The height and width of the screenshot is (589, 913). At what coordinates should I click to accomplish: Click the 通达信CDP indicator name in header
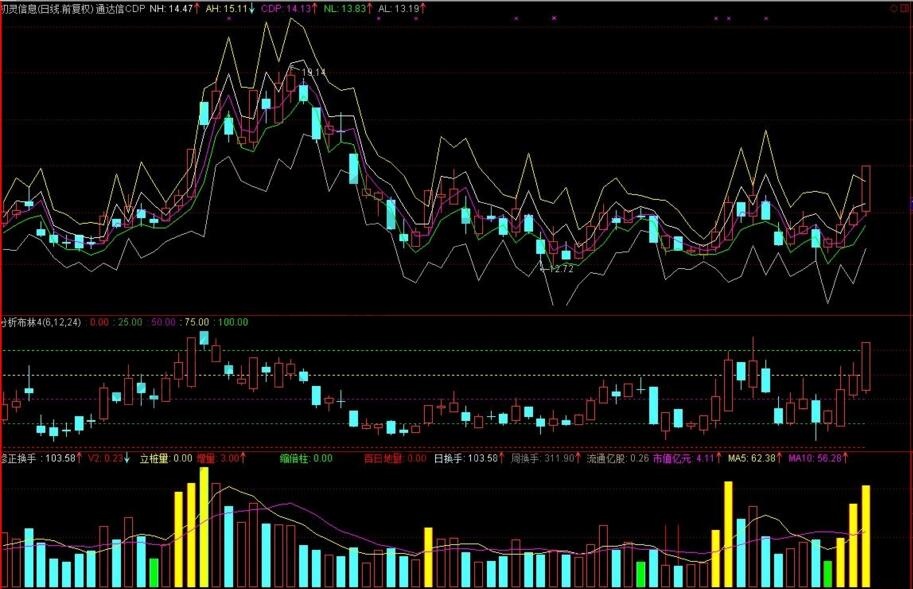(x=120, y=7)
